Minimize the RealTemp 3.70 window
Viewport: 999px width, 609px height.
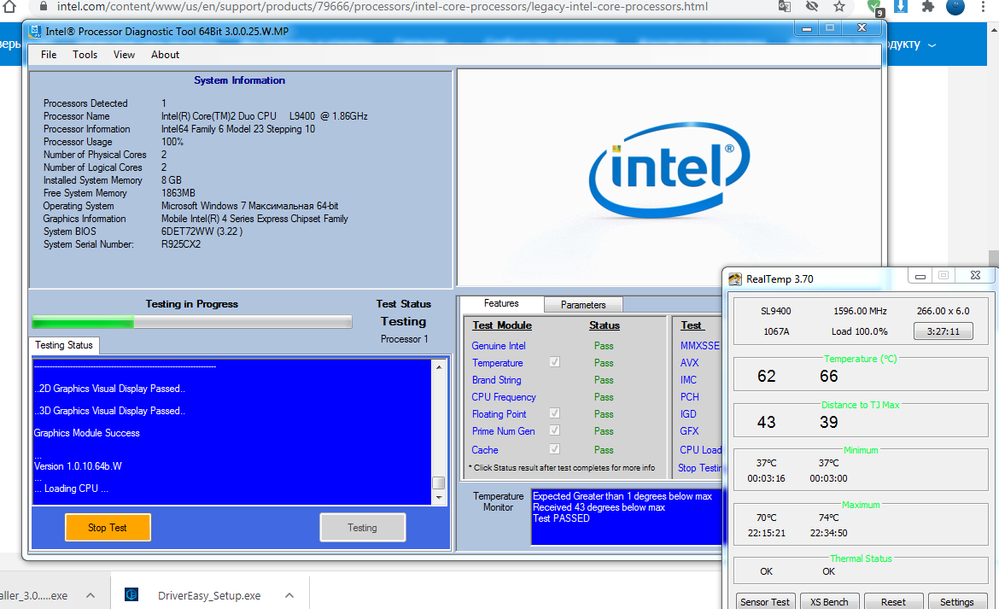coord(920,276)
